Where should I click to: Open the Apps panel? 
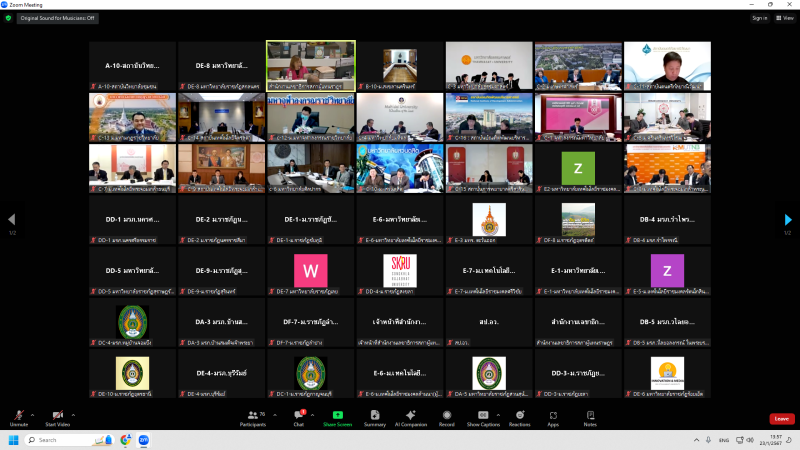(x=553, y=416)
